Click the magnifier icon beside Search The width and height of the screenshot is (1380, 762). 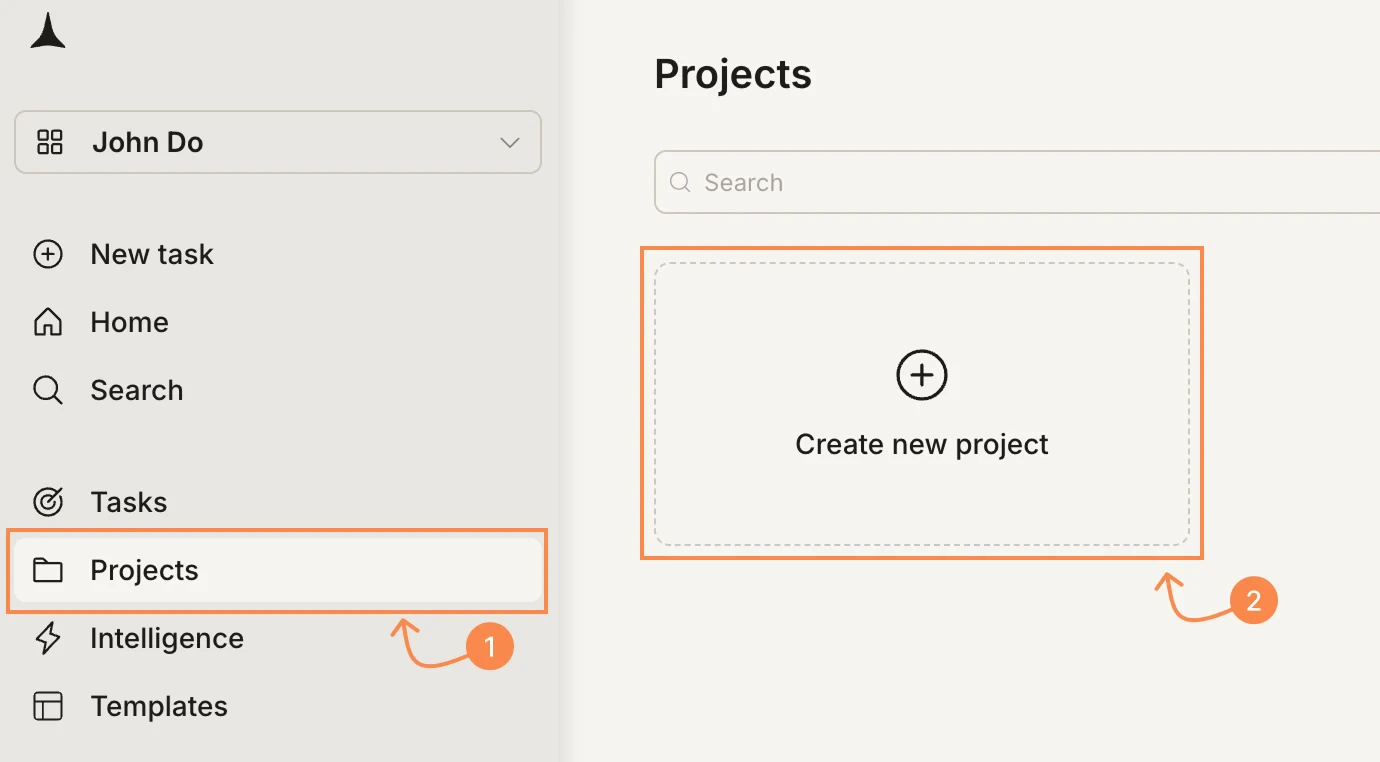tap(48, 390)
